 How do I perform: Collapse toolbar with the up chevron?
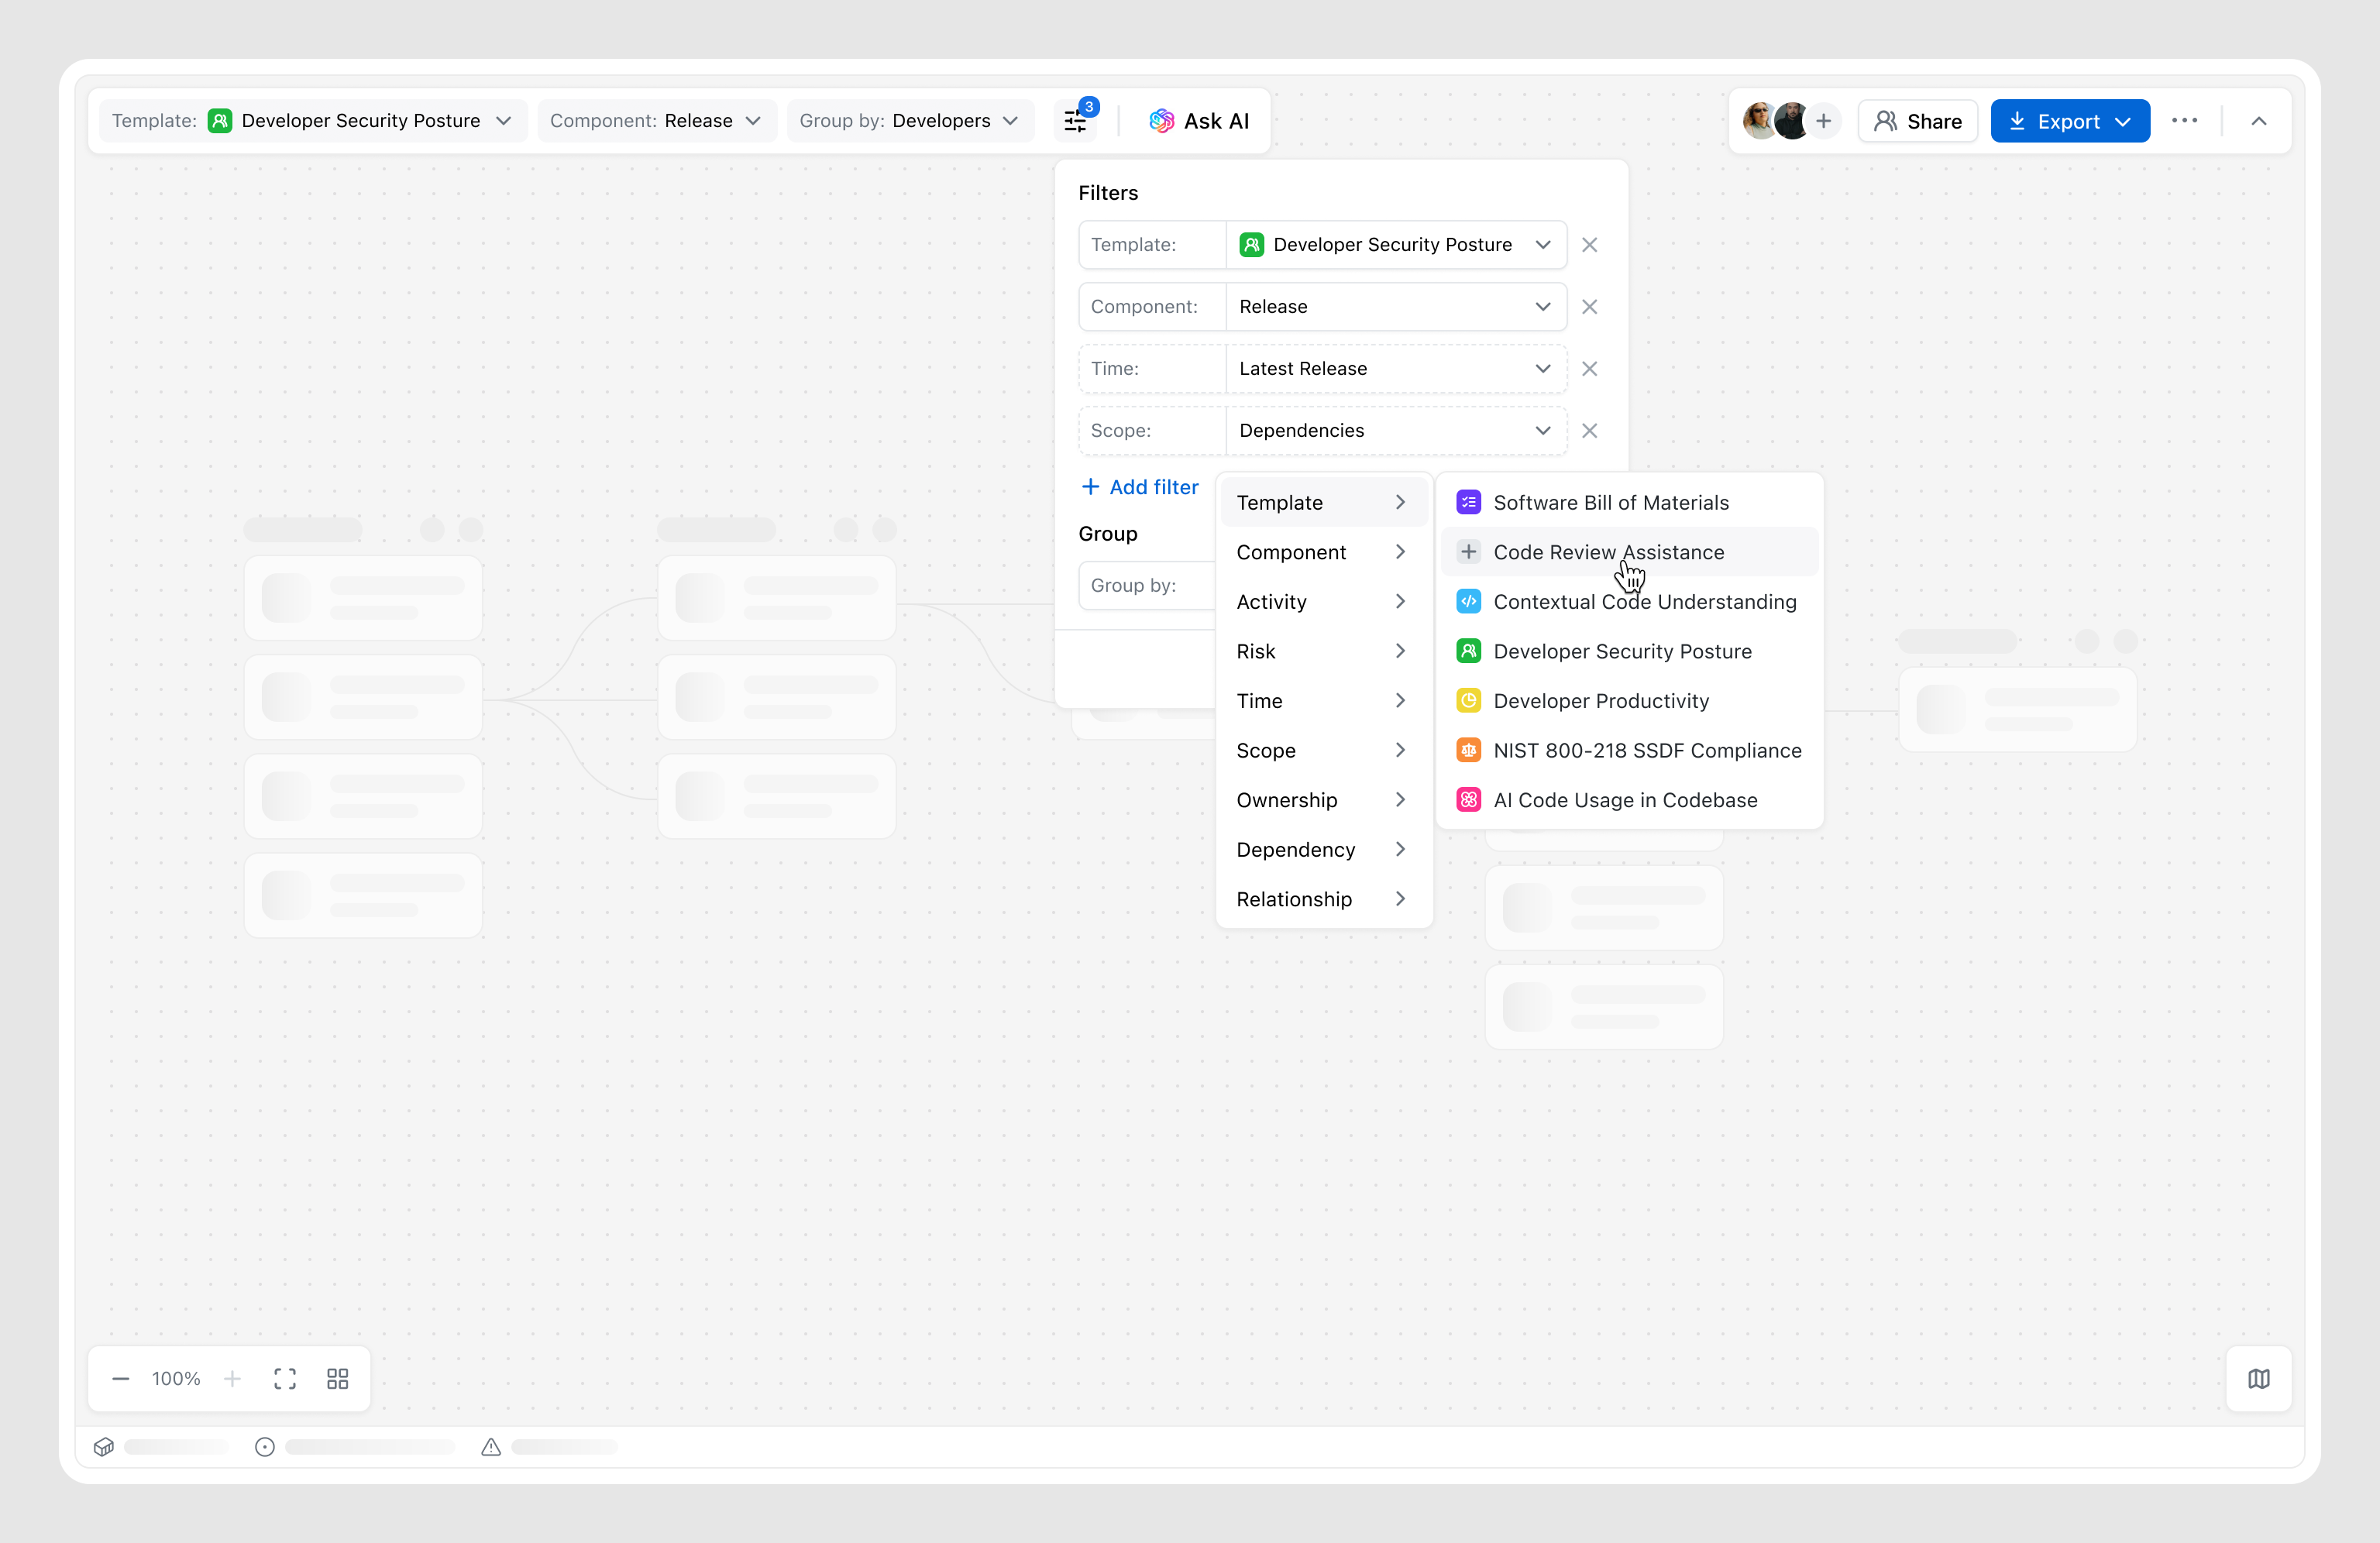(2258, 121)
